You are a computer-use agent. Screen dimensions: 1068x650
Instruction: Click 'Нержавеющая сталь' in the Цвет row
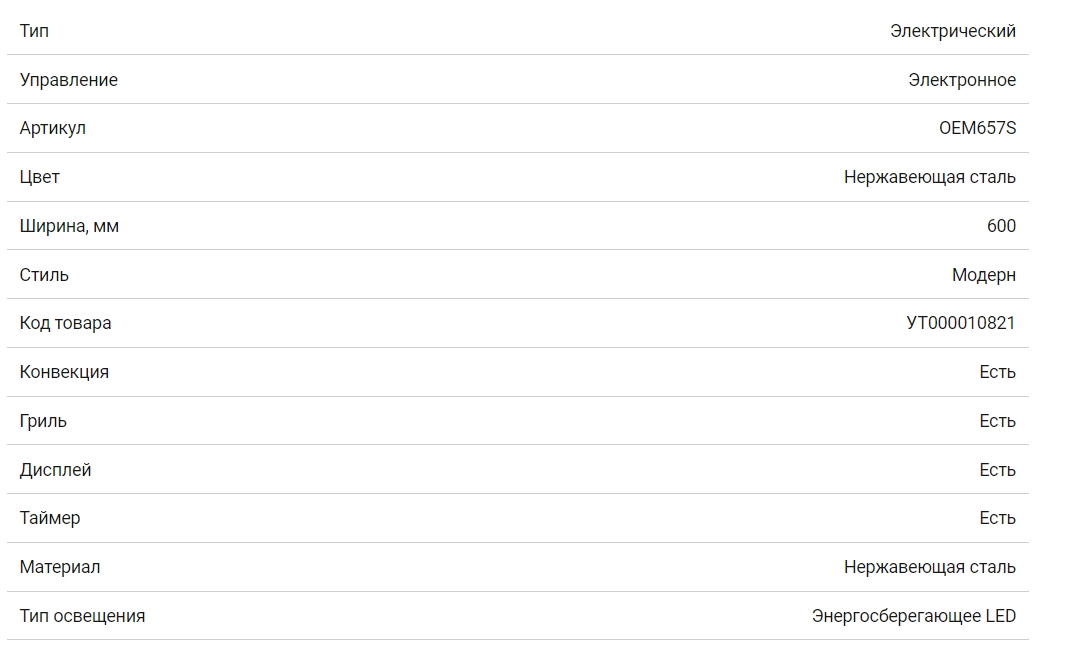(x=929, y=177)
